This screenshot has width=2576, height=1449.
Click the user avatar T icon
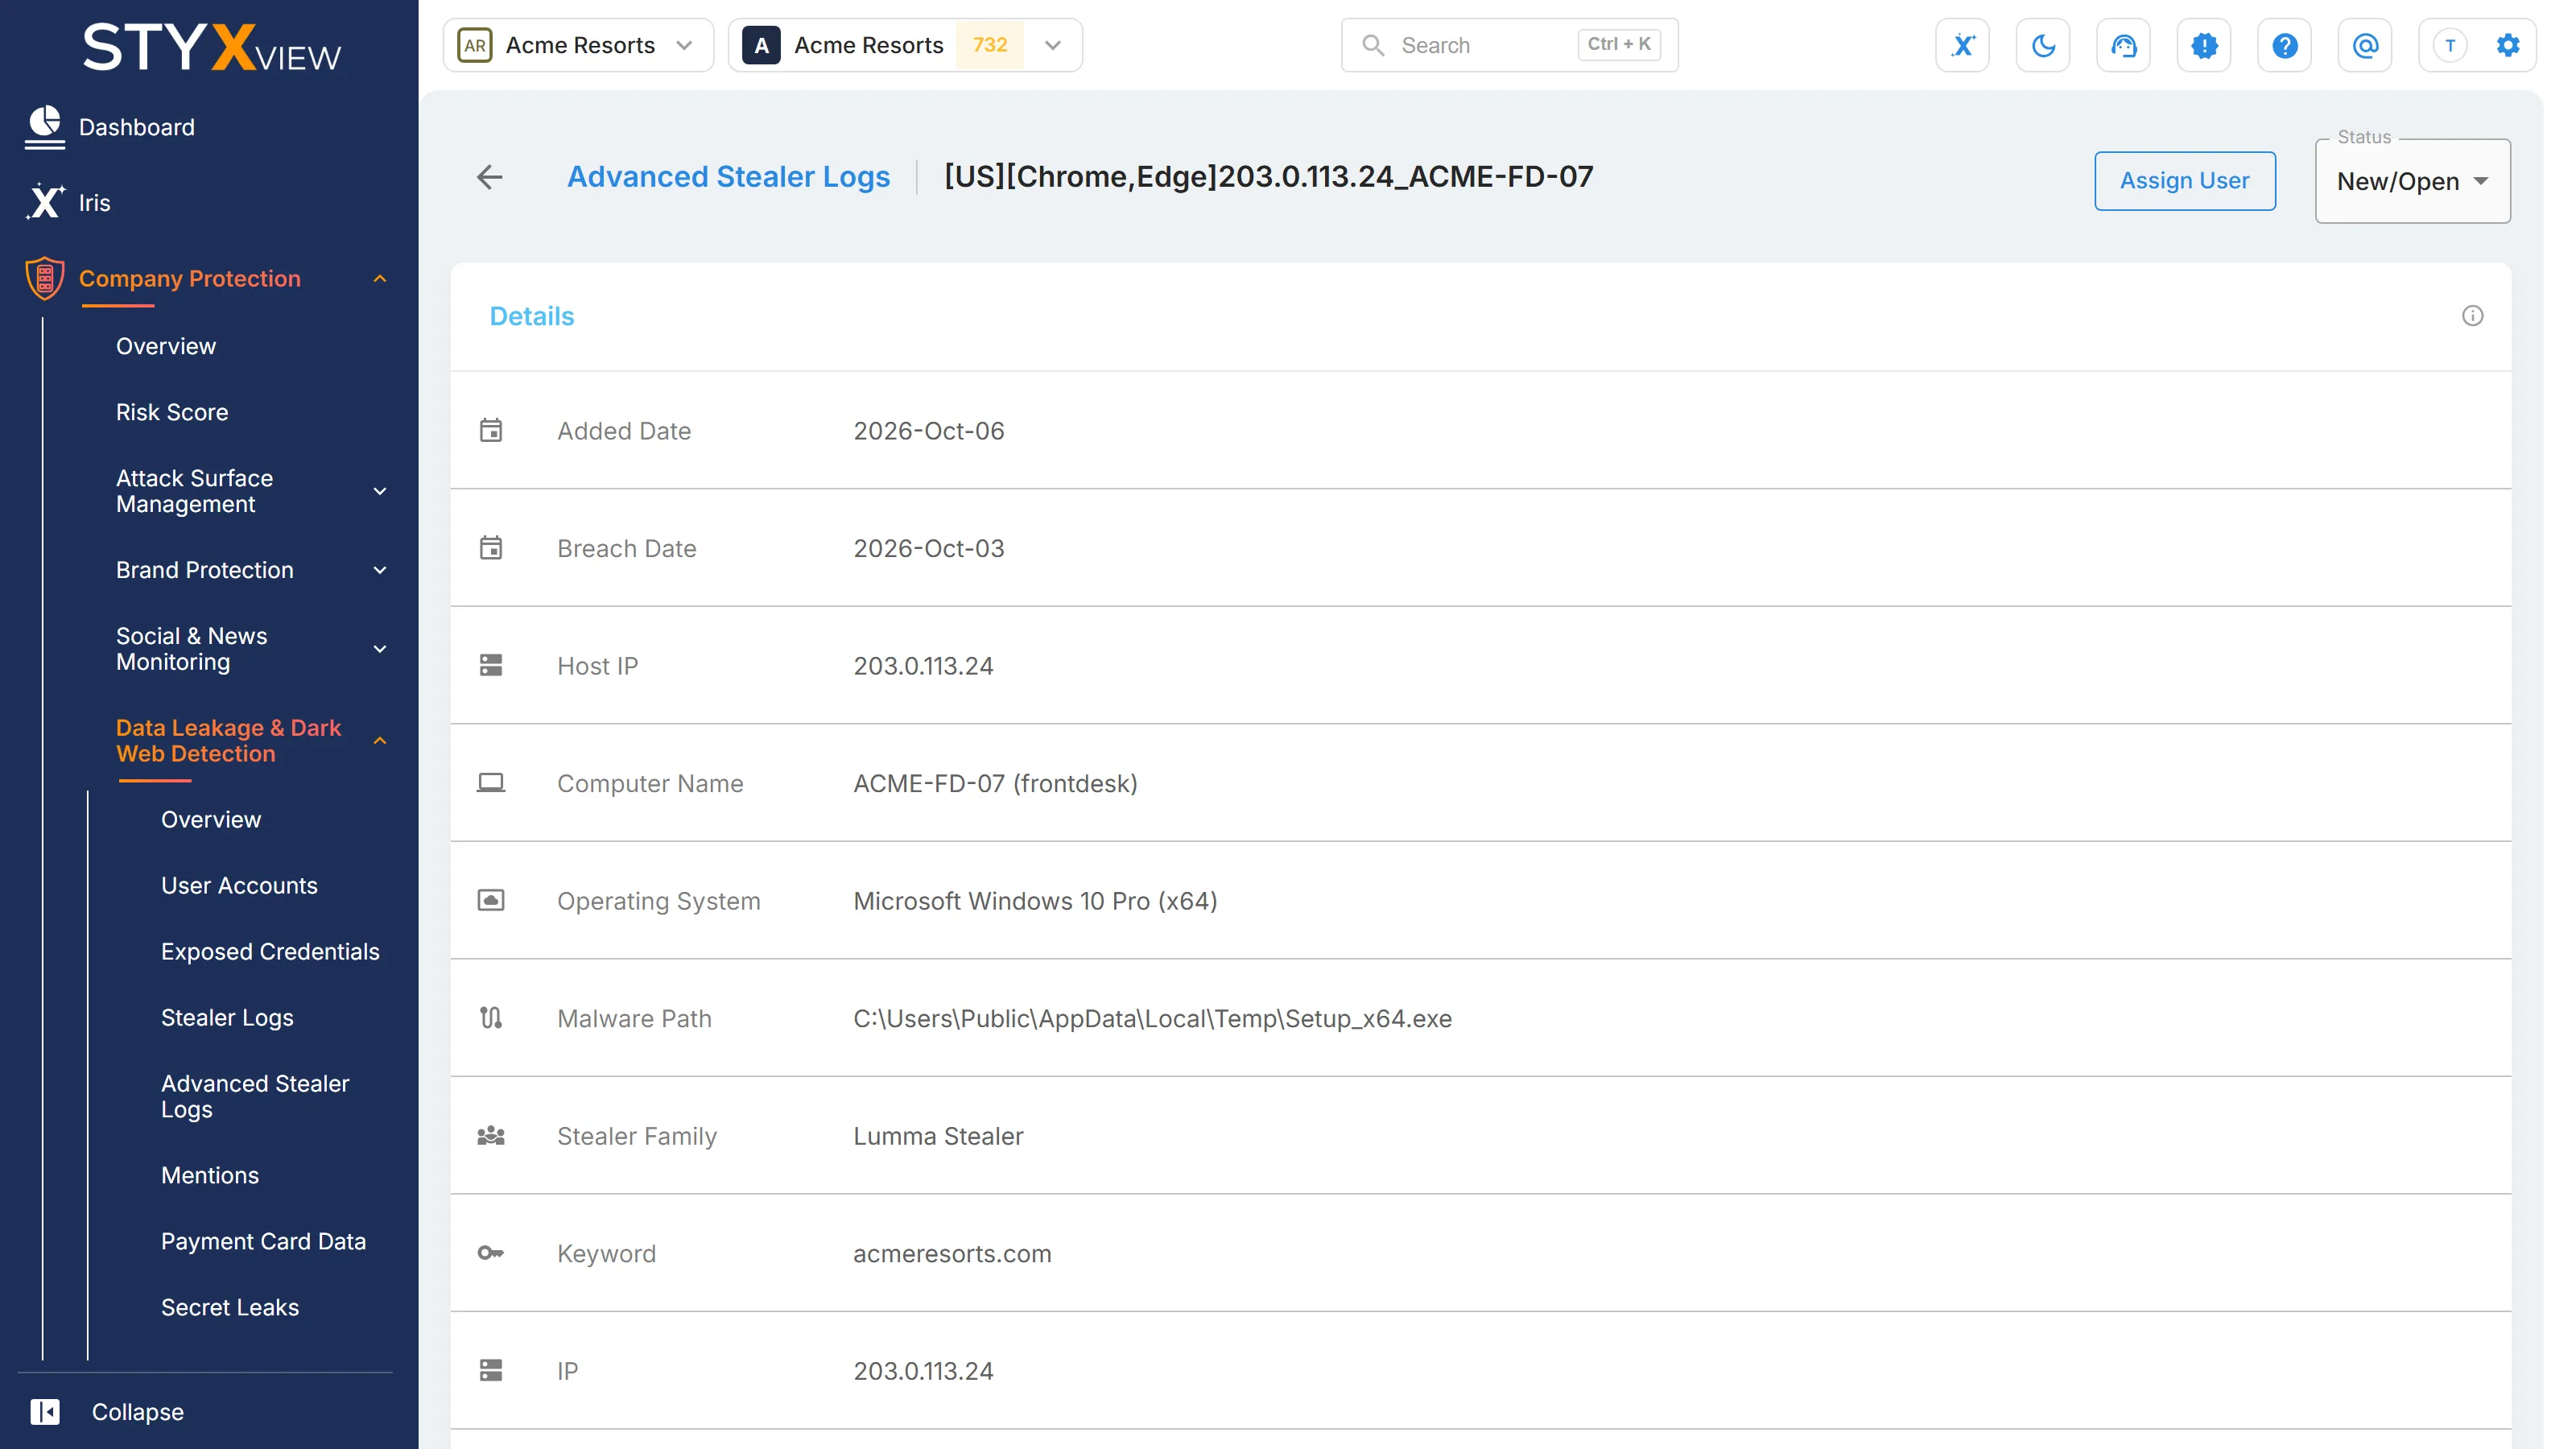tap(2449, 45)
